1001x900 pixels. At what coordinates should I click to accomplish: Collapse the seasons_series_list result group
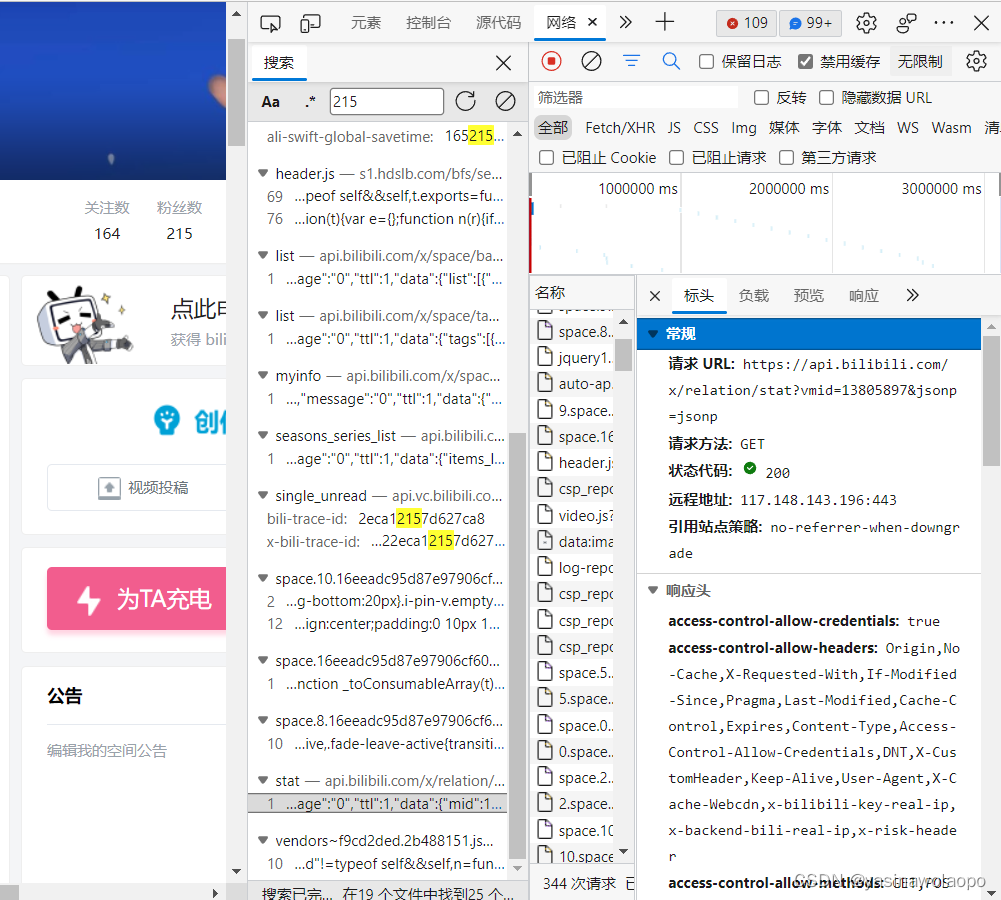point(262,435)
